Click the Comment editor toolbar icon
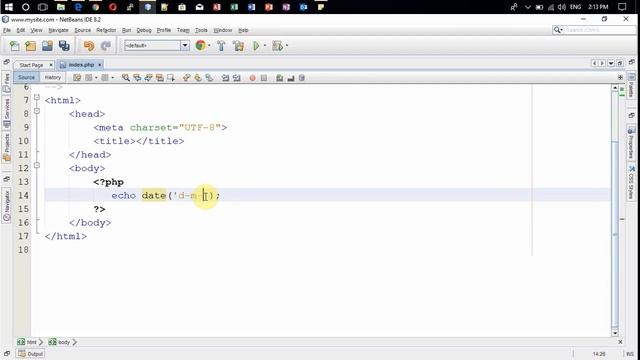 [x=280, y=78]
